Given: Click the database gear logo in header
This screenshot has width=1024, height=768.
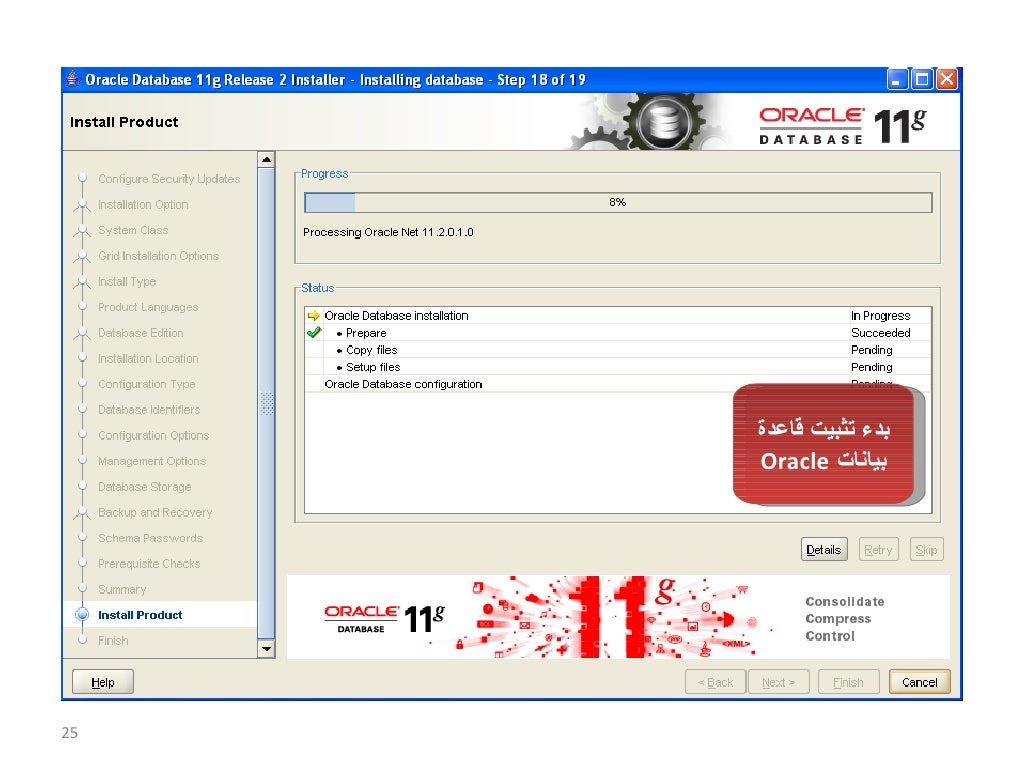Looking at the screenshot, I should [663, 122].
